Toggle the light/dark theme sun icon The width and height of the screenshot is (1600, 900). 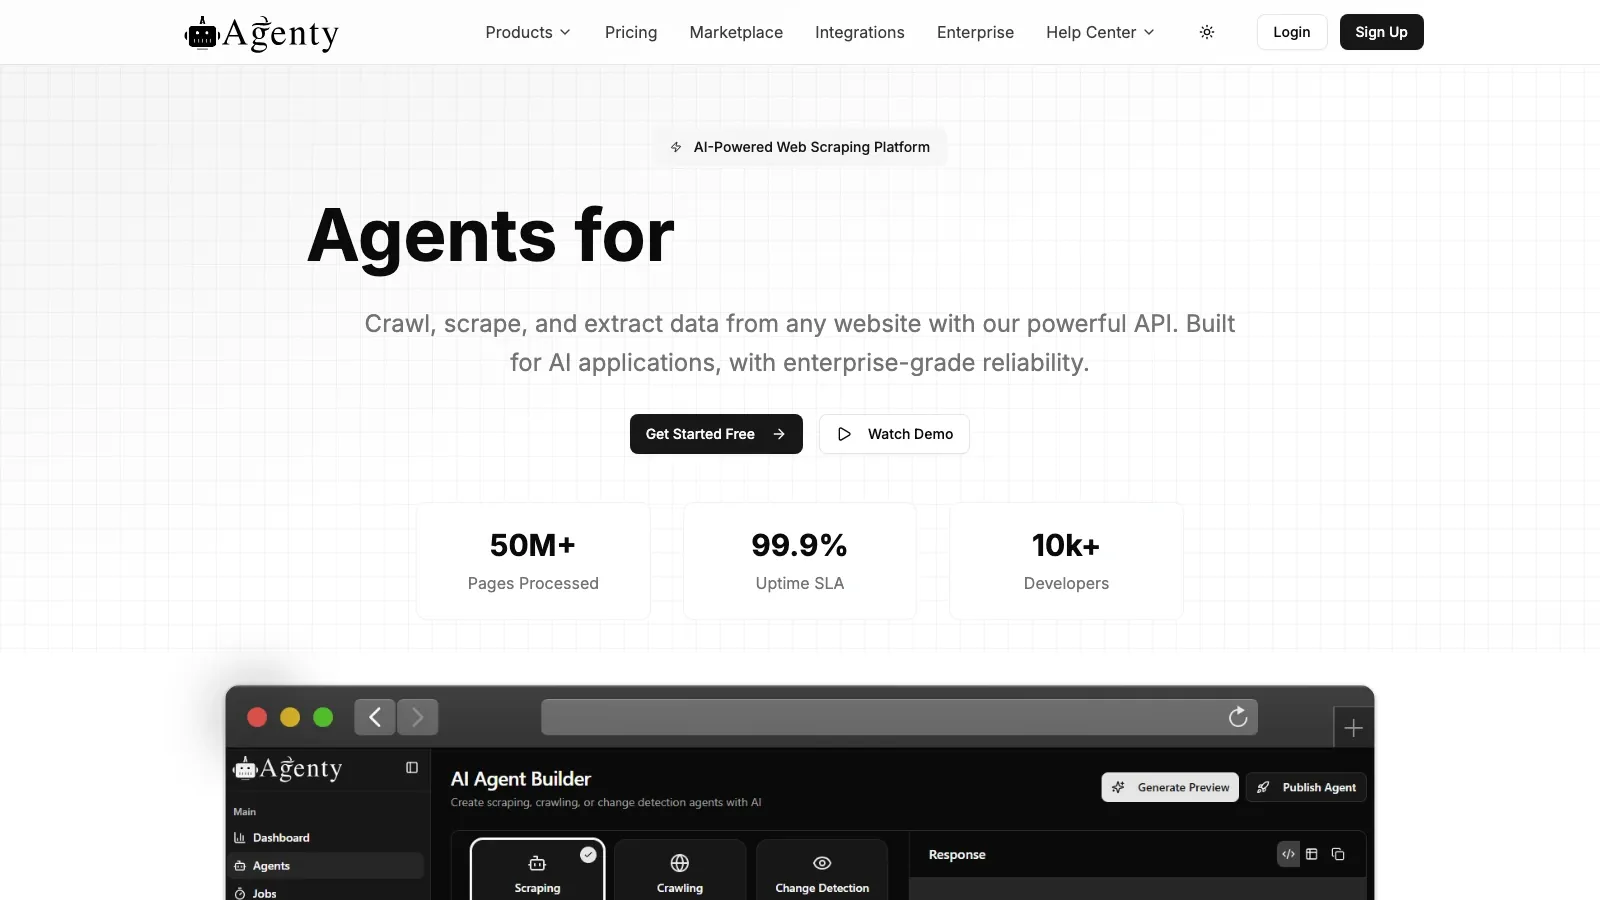[1207, 32]
